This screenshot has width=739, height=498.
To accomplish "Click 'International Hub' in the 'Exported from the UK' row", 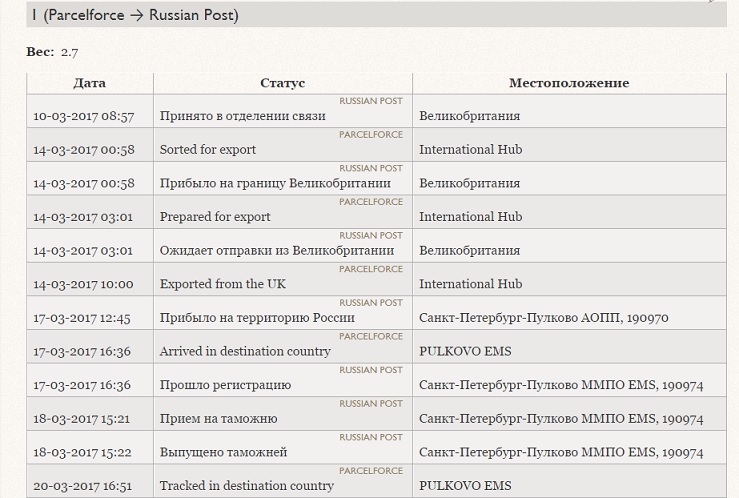I will click(x=470, y=284).
